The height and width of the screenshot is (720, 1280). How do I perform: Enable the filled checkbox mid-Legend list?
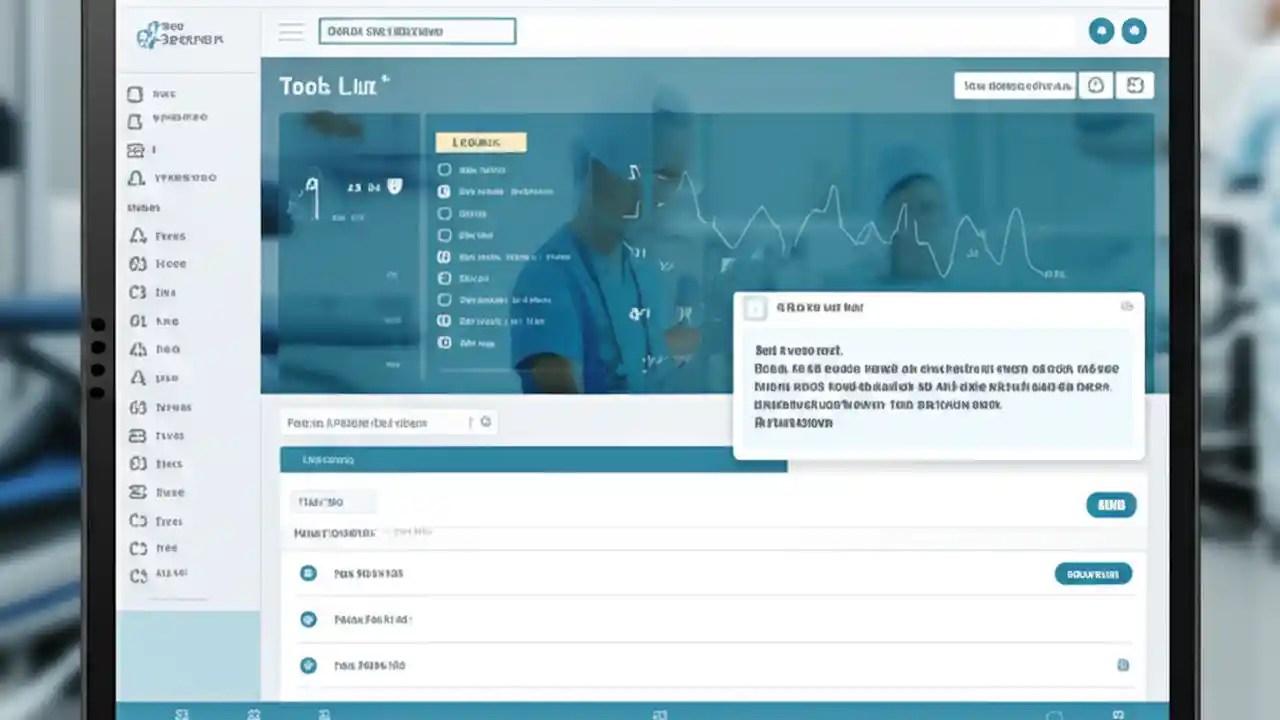444,256
